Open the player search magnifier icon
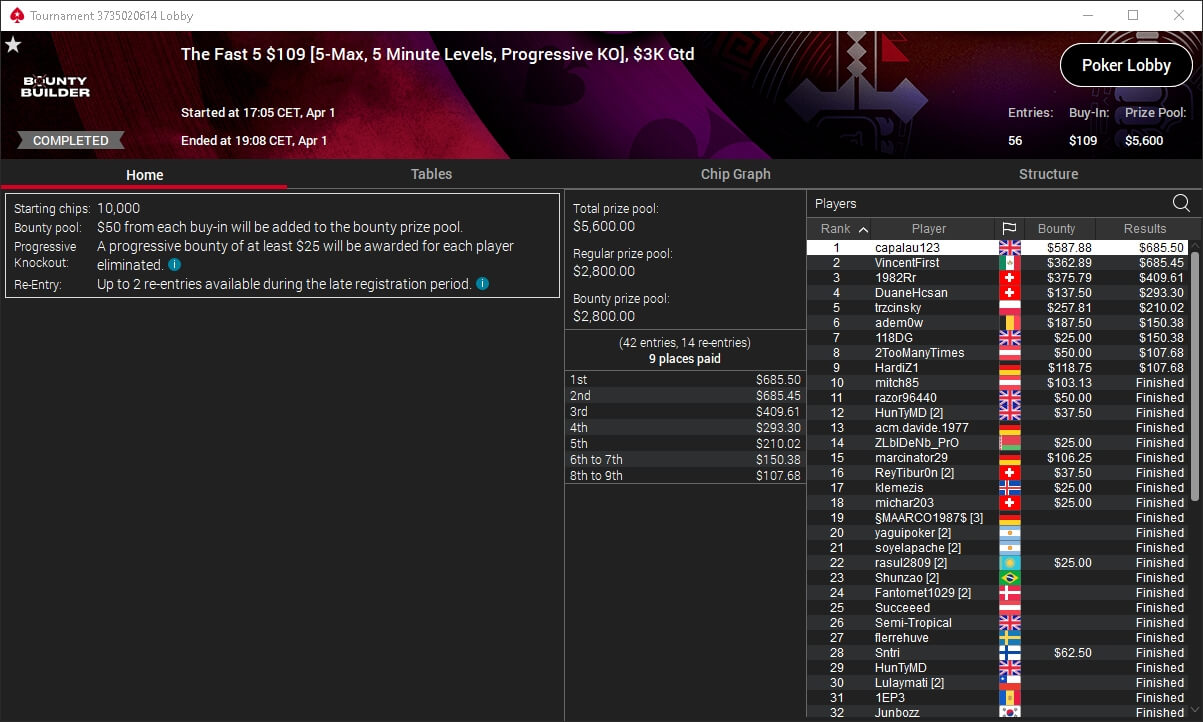 1181,203
